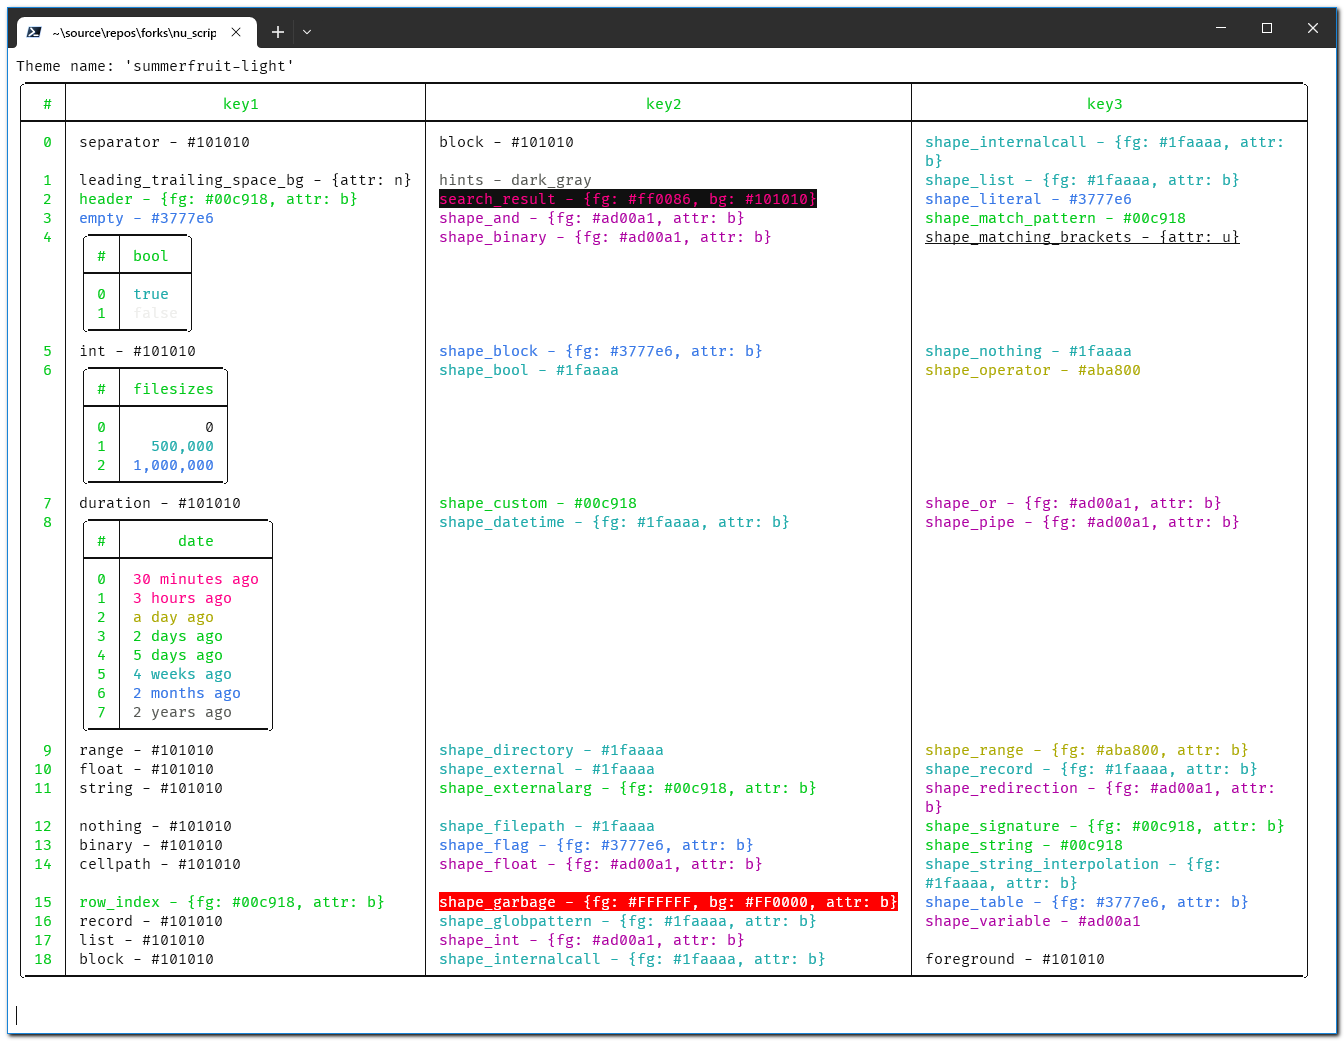Click the 'shape_binary' entry

[x=606, y=237]
